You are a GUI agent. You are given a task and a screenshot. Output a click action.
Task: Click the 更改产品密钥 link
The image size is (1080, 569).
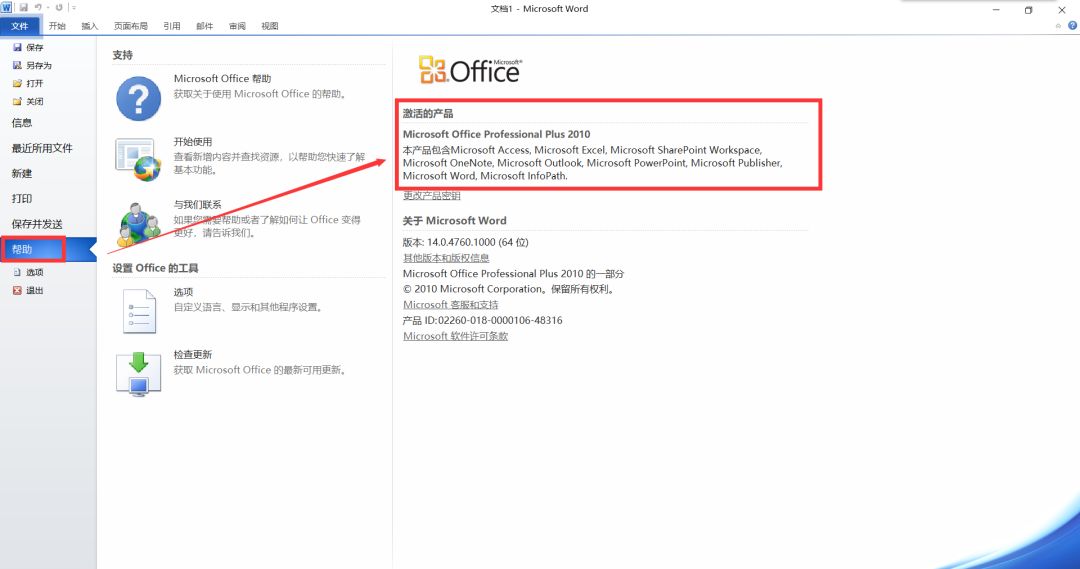432,196
